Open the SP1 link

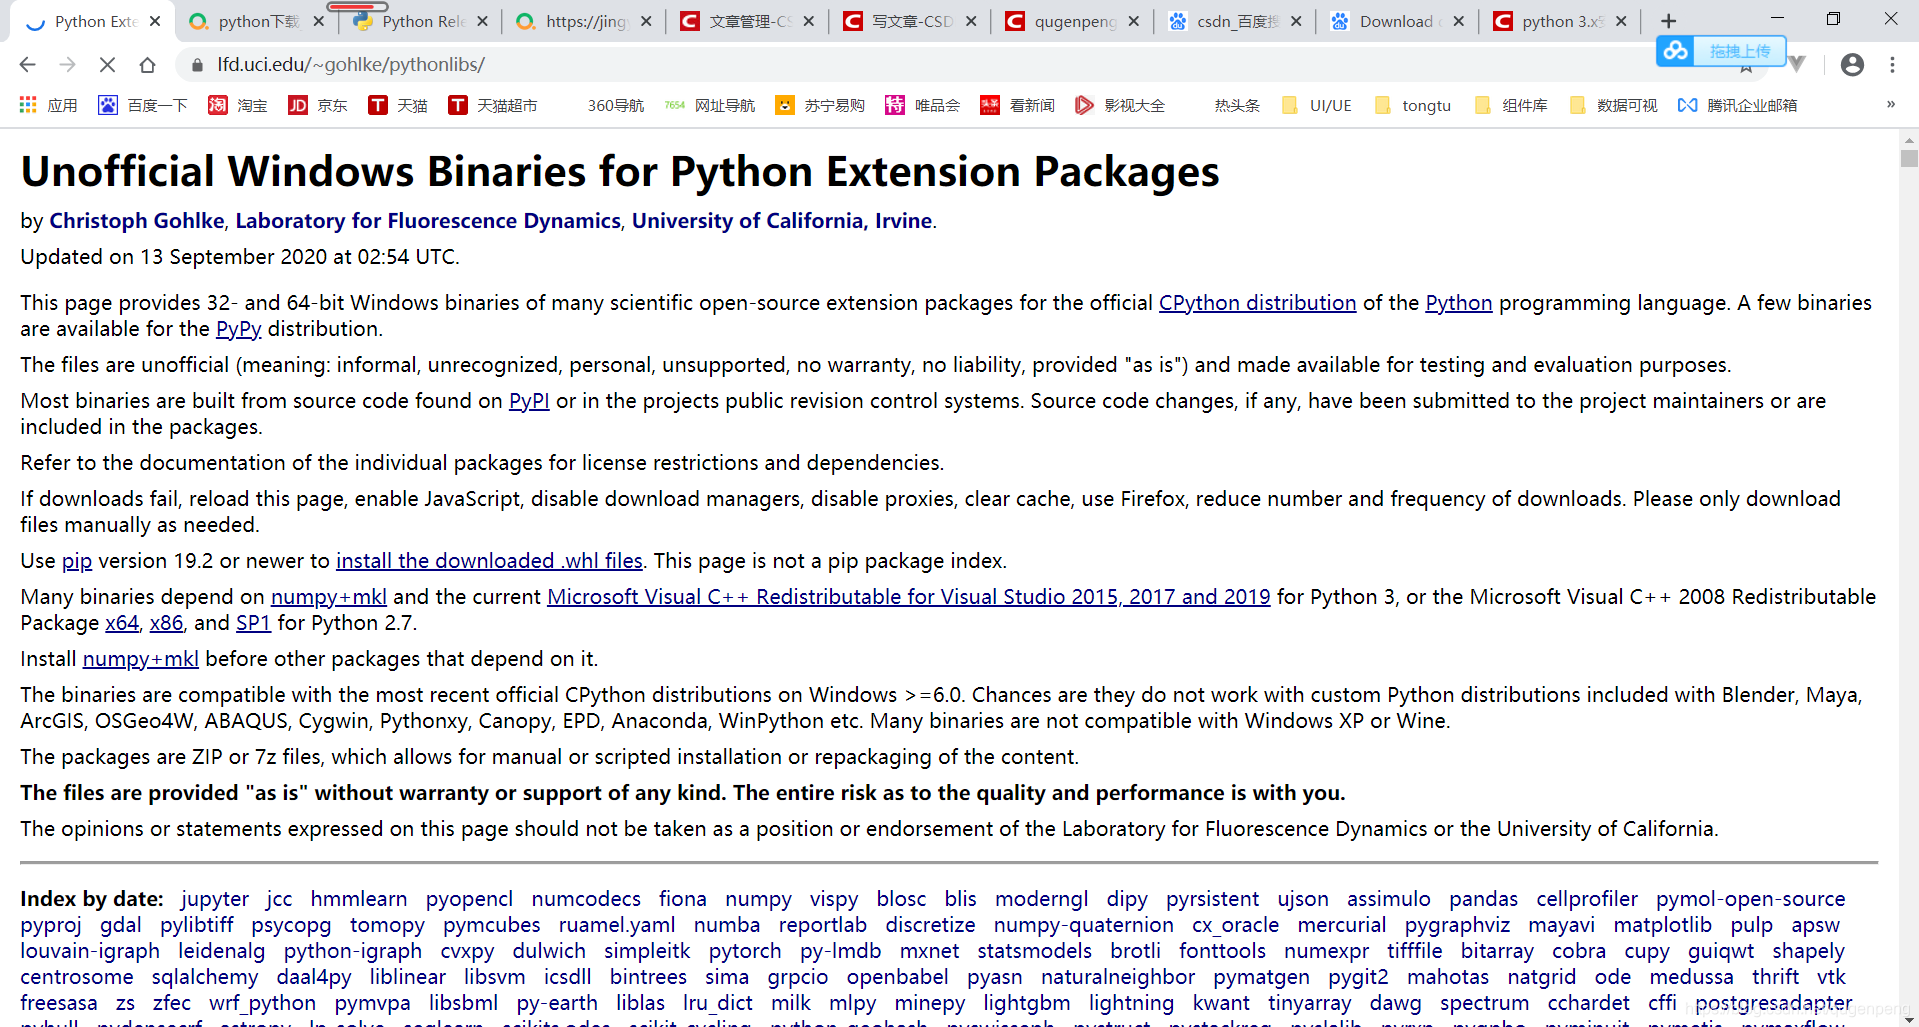tap(253, 623)
